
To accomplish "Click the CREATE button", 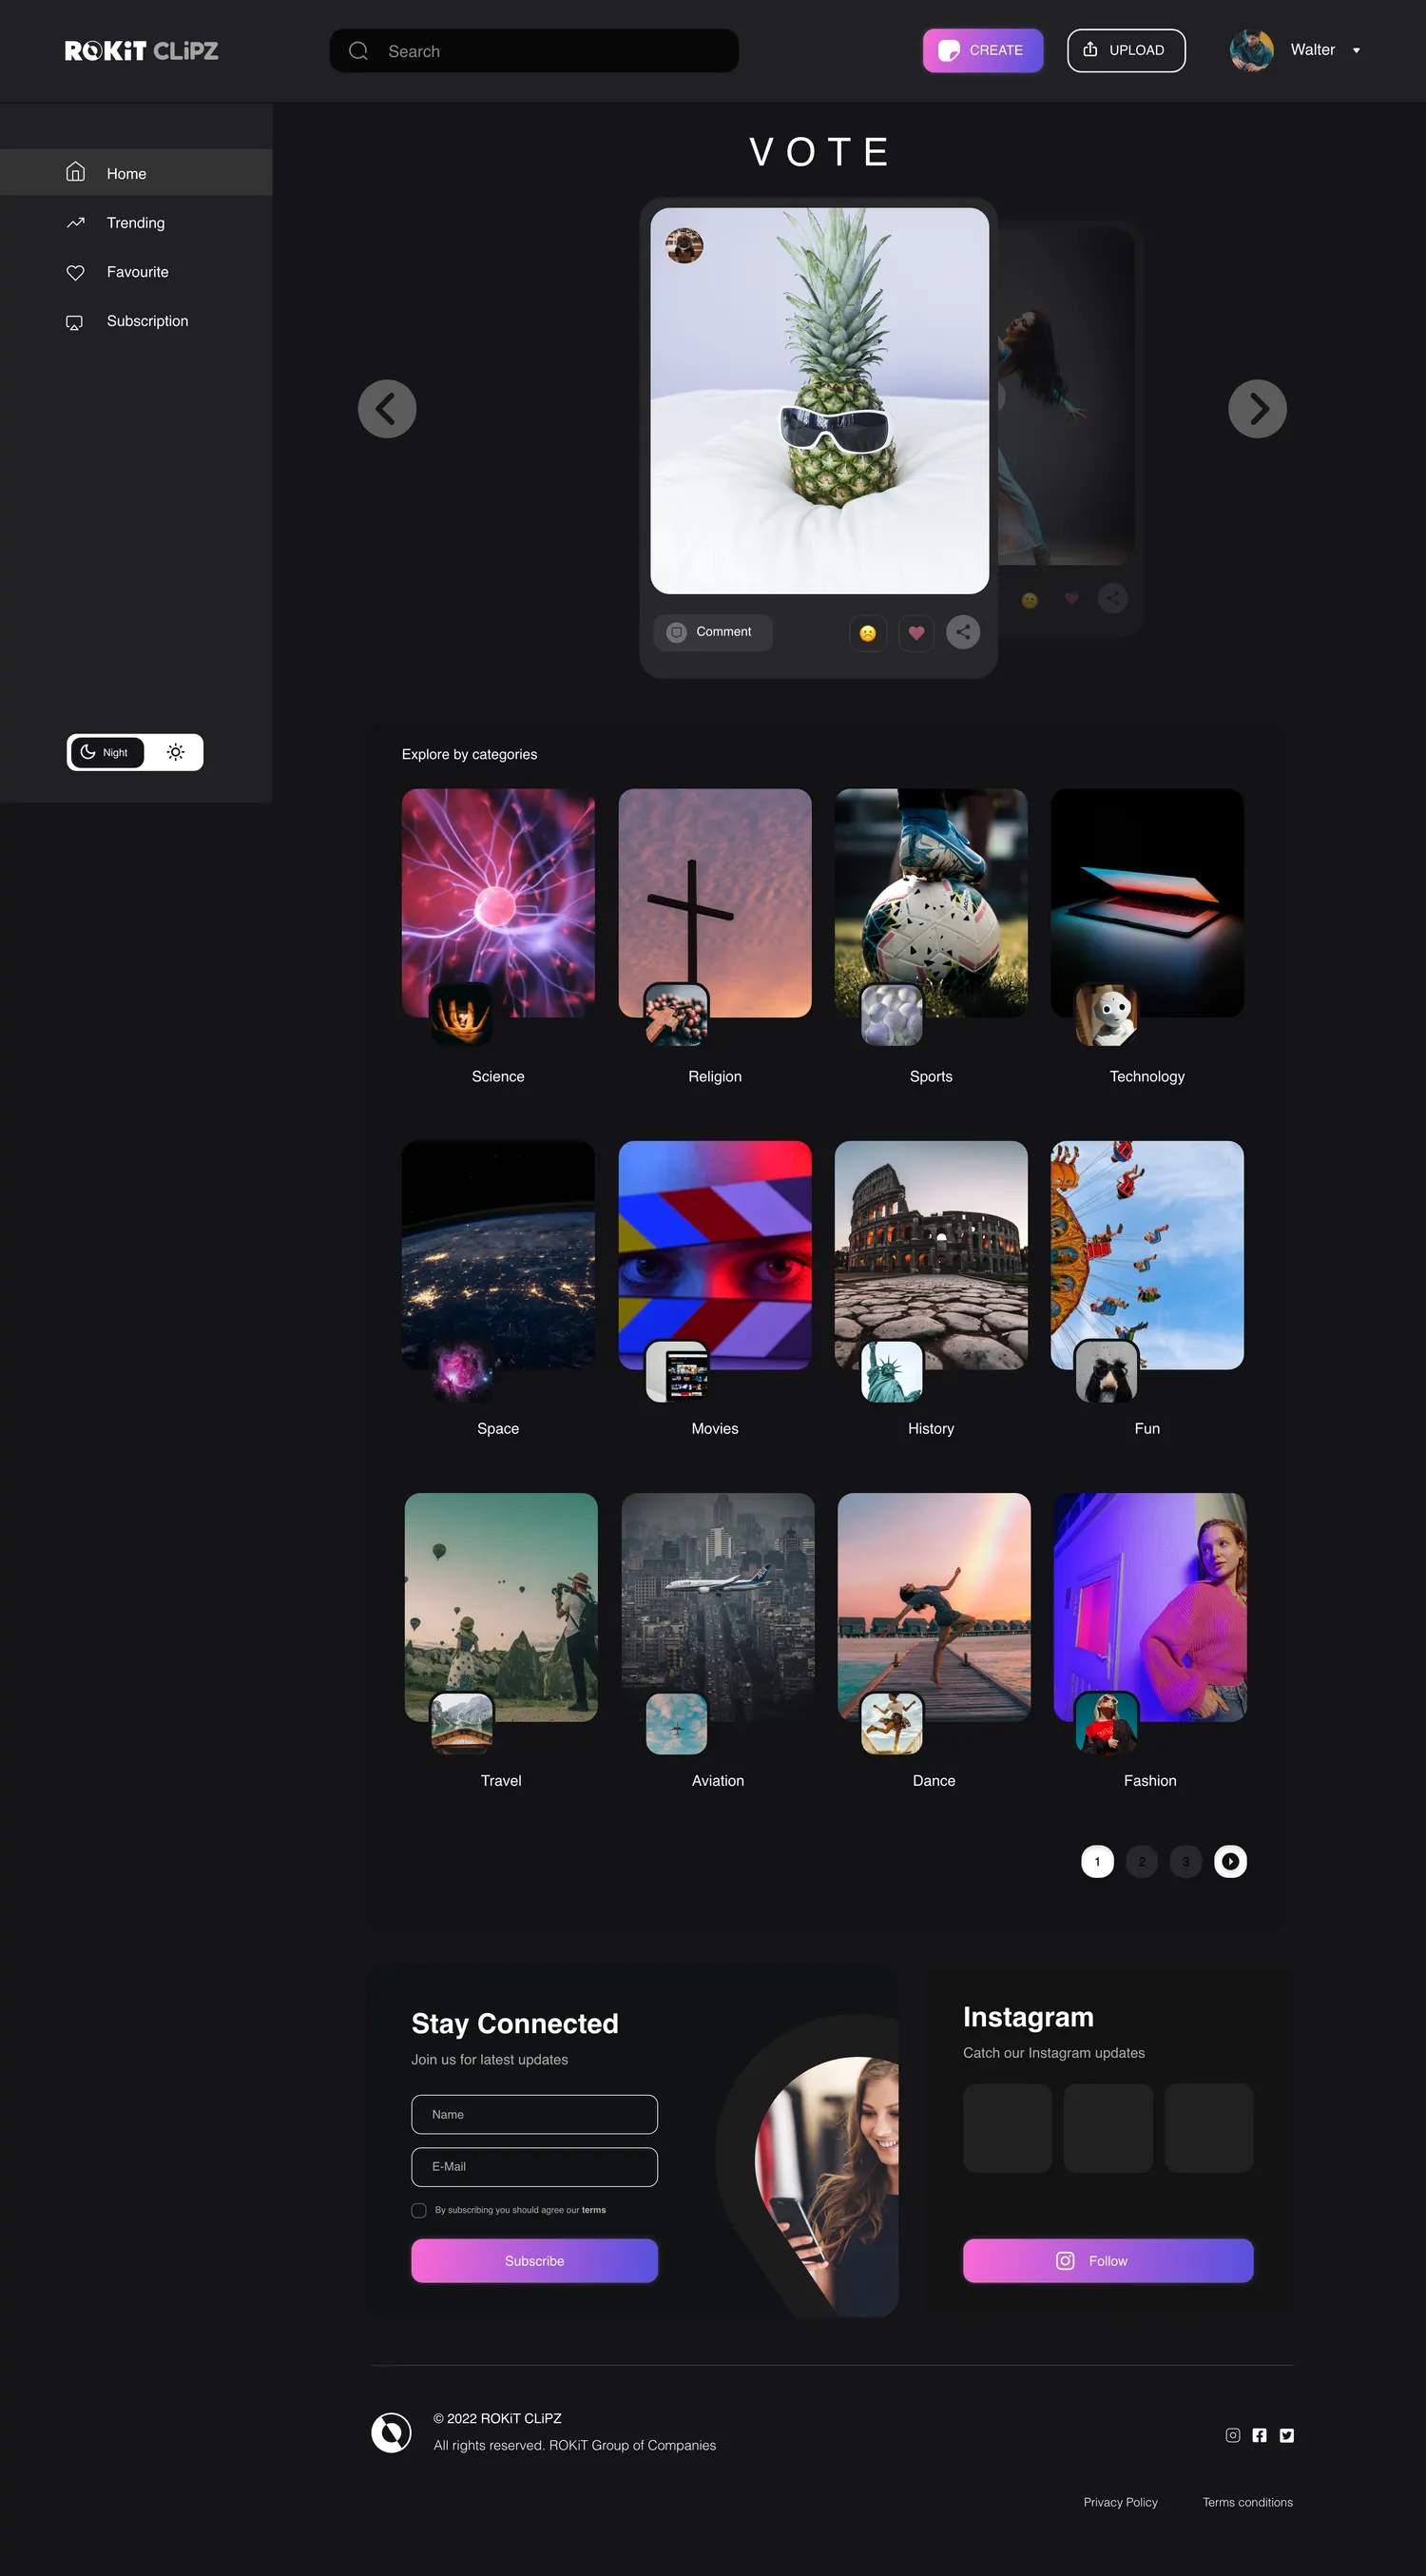I will click(983, 50).
